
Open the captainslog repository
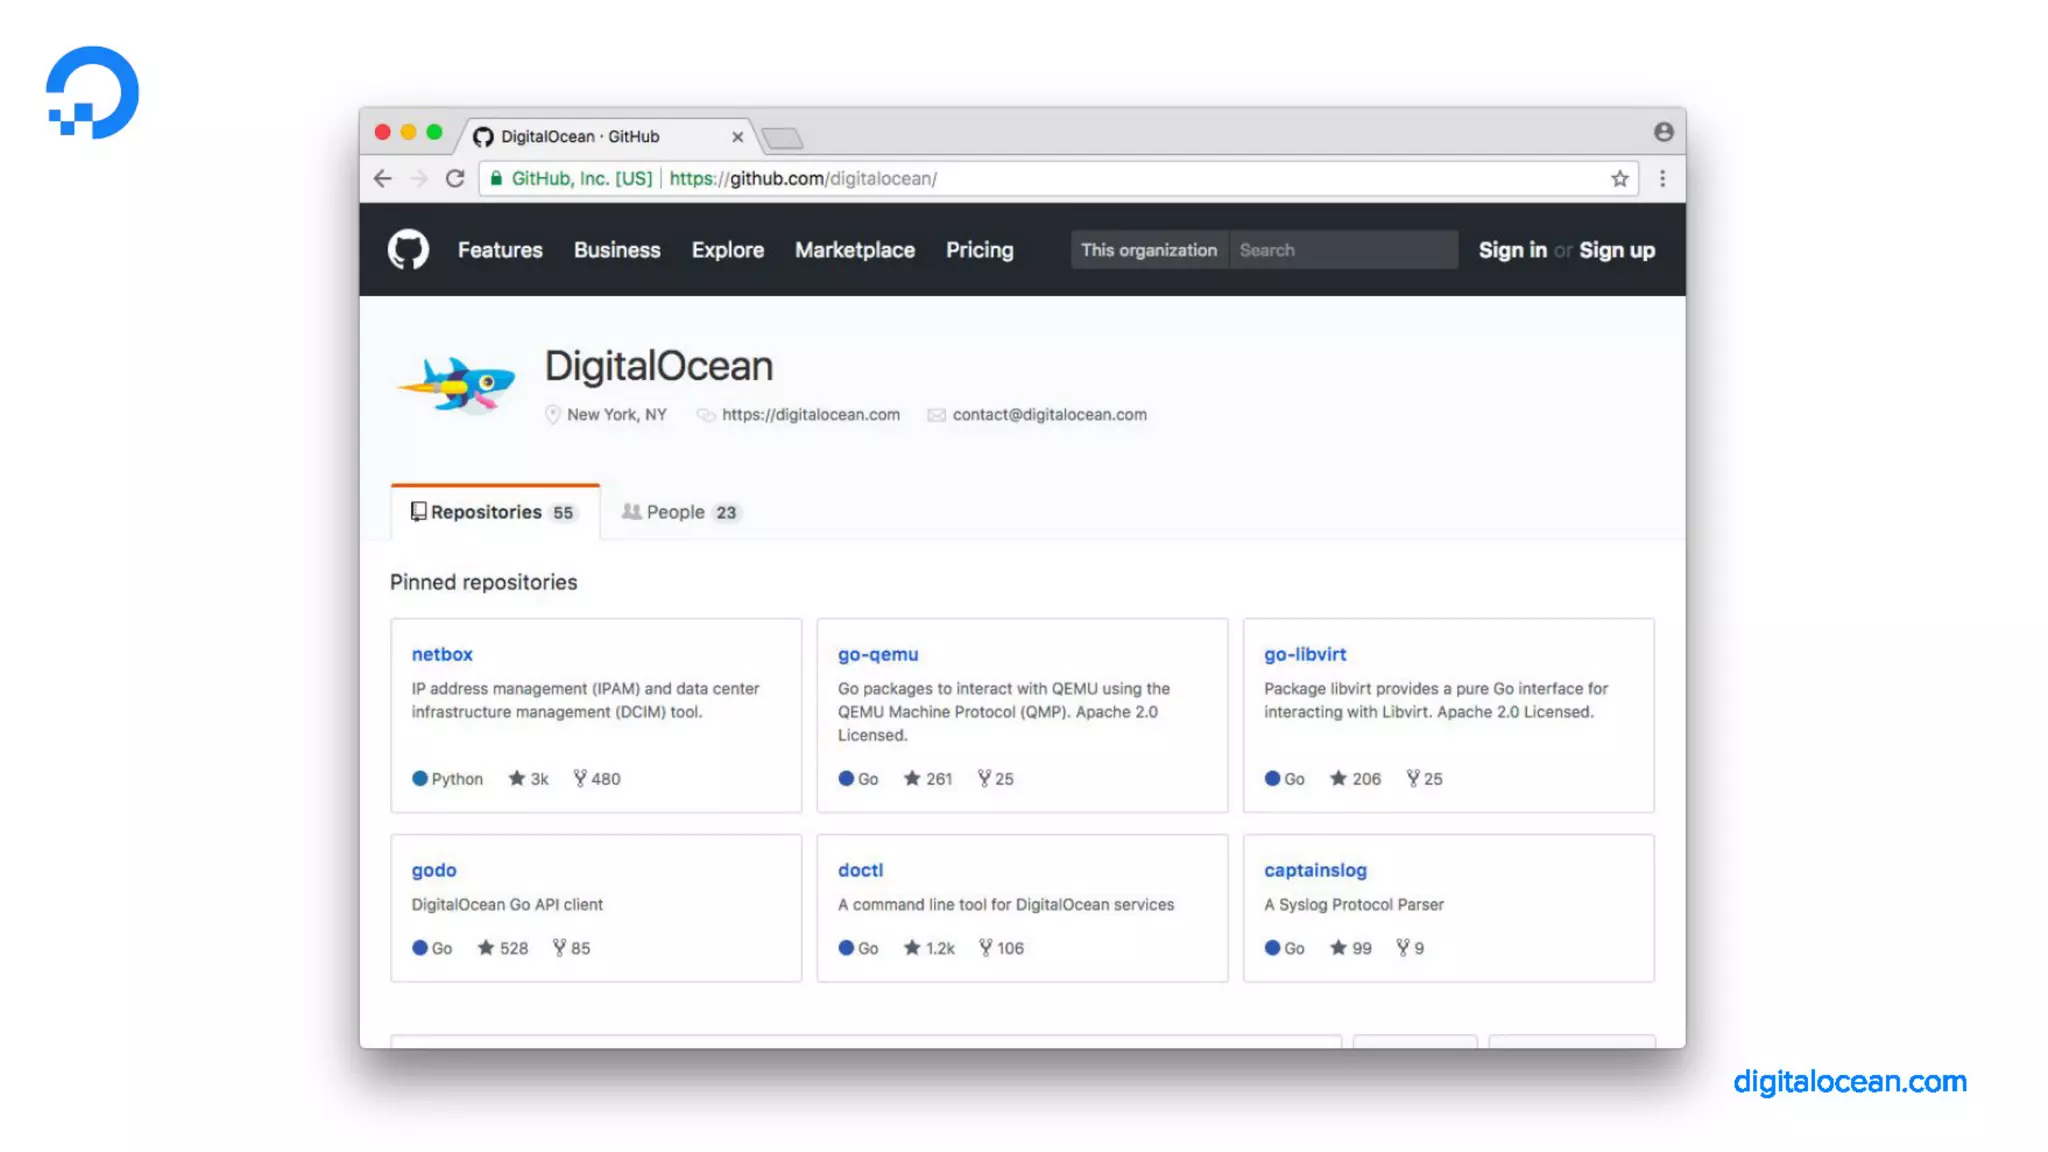[x=1315, y=870]
